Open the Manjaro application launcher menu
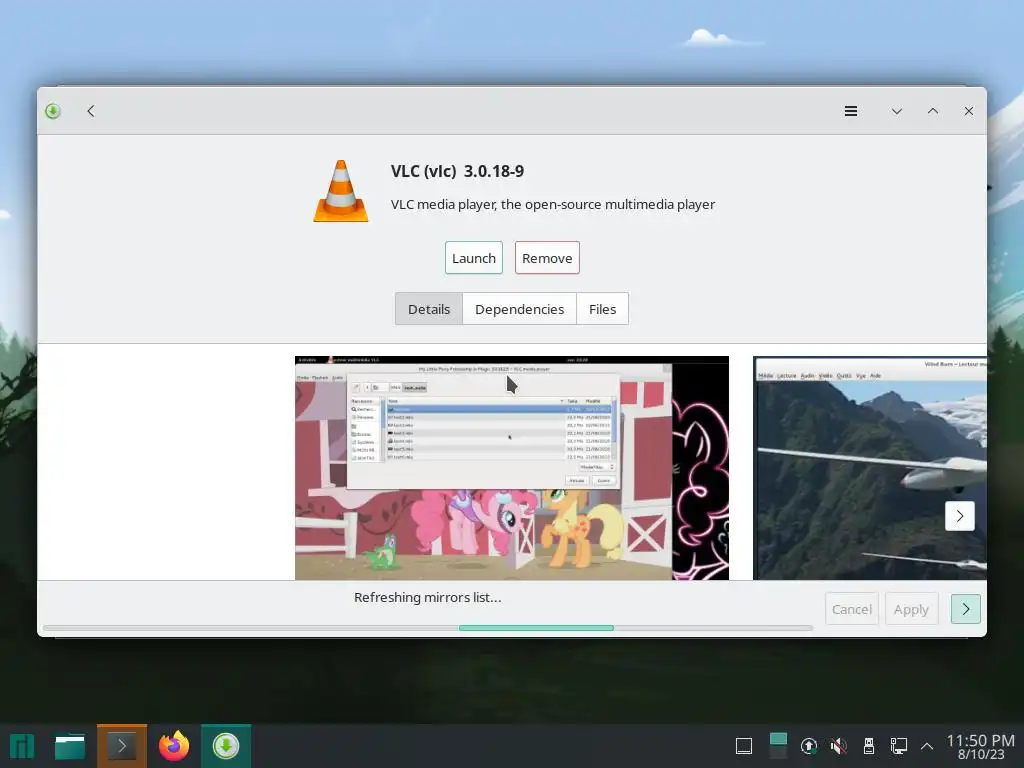The width and height of the screenshot is (1024, 768). coord(22,746)
